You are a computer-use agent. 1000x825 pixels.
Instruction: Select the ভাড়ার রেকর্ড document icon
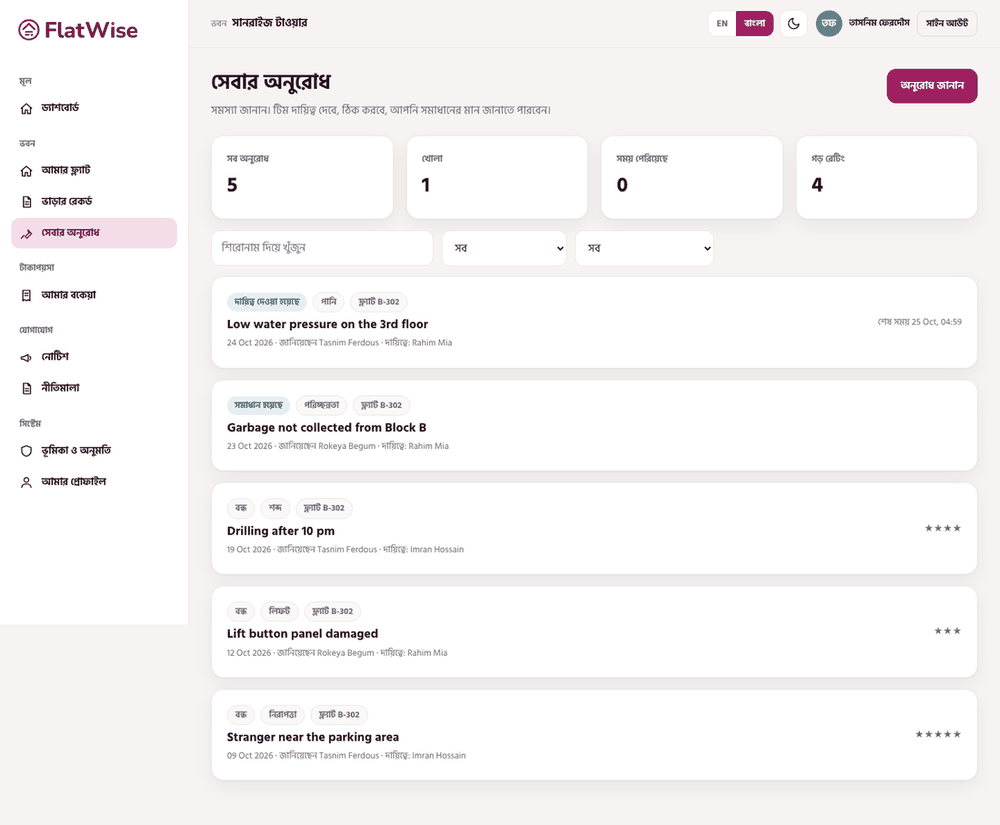click(26, 202)
